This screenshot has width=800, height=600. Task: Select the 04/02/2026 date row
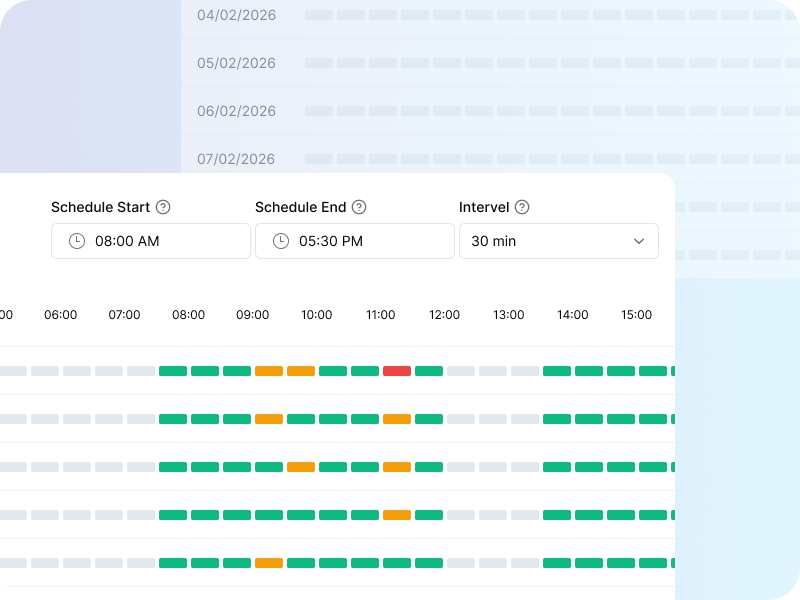235,15
